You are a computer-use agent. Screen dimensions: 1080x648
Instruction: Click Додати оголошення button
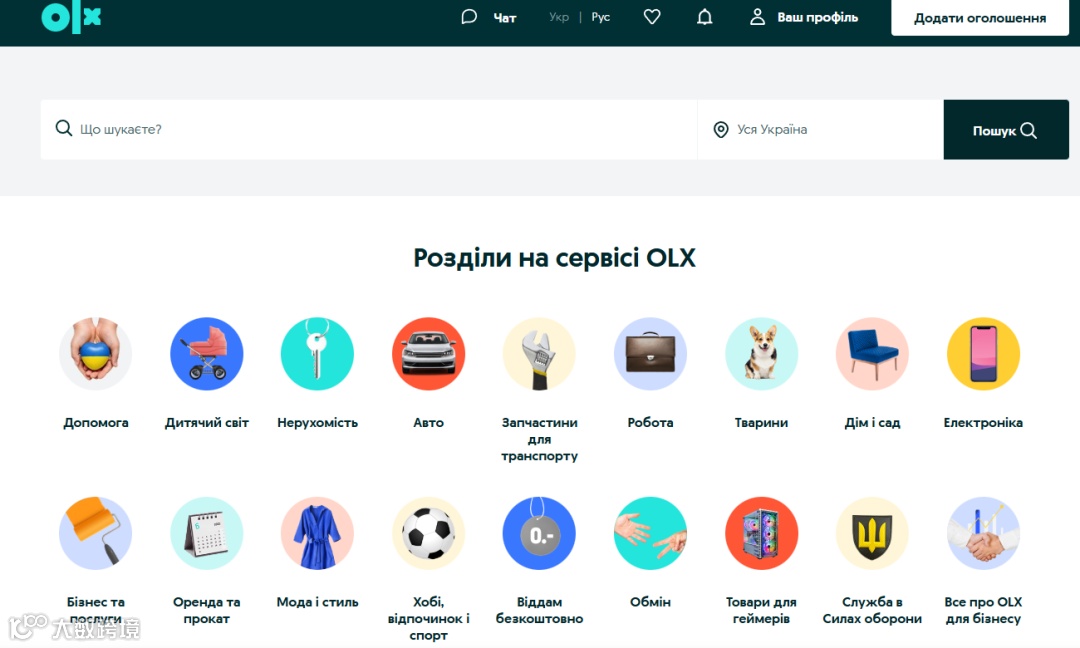coord(979,18)
